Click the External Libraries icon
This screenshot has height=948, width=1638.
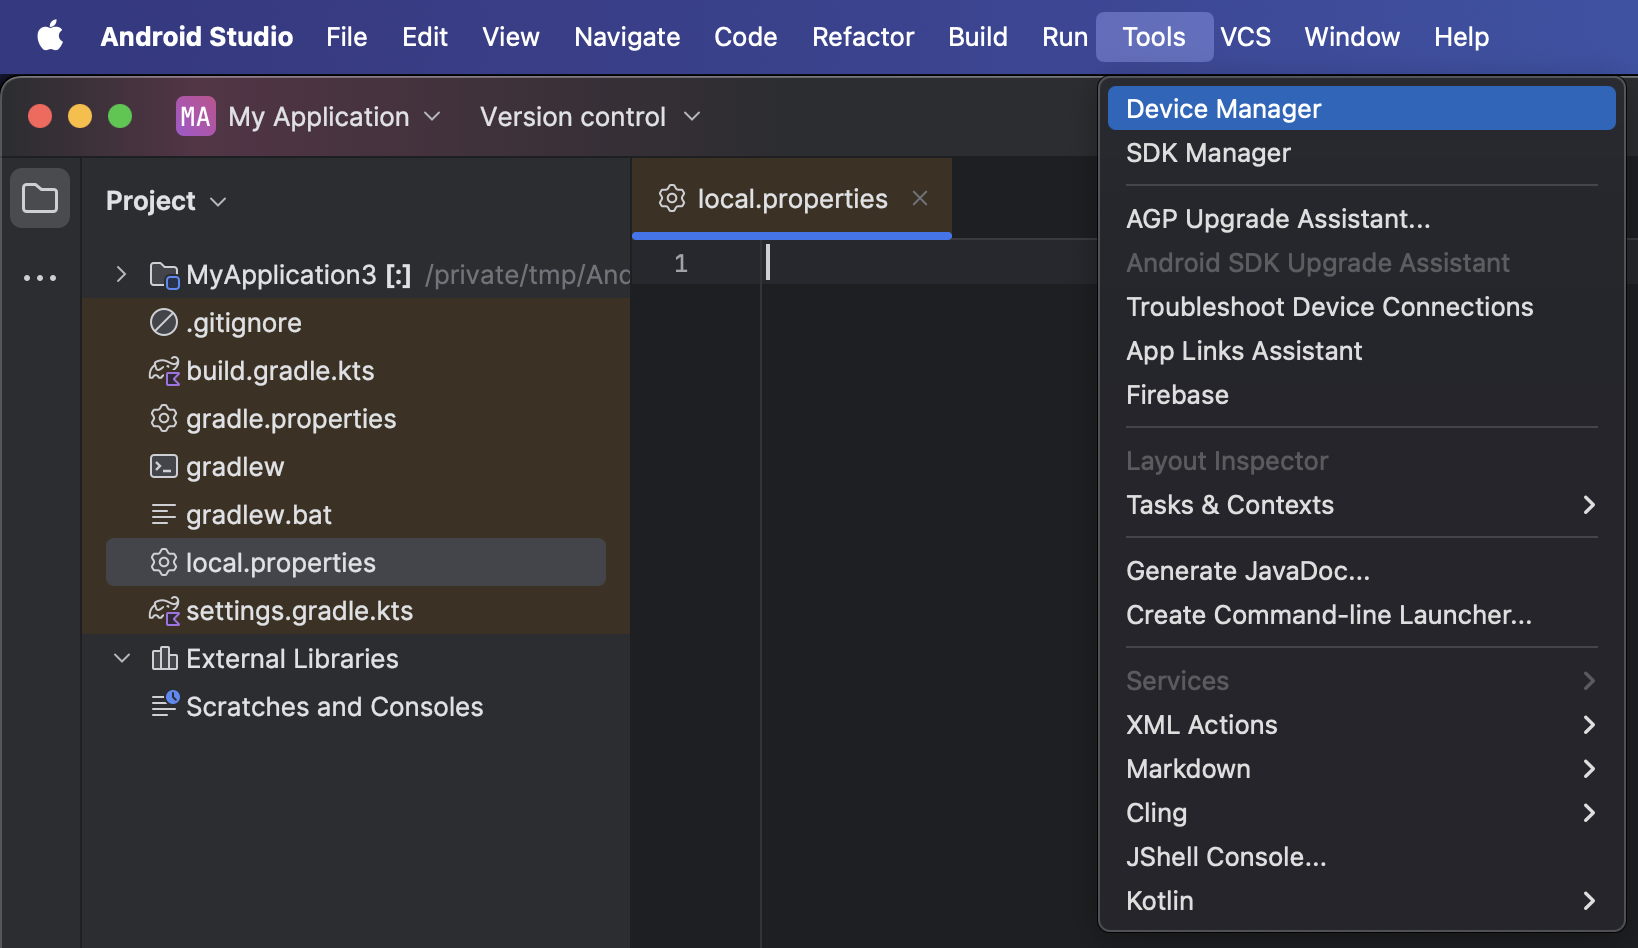[x=164, y=658]
